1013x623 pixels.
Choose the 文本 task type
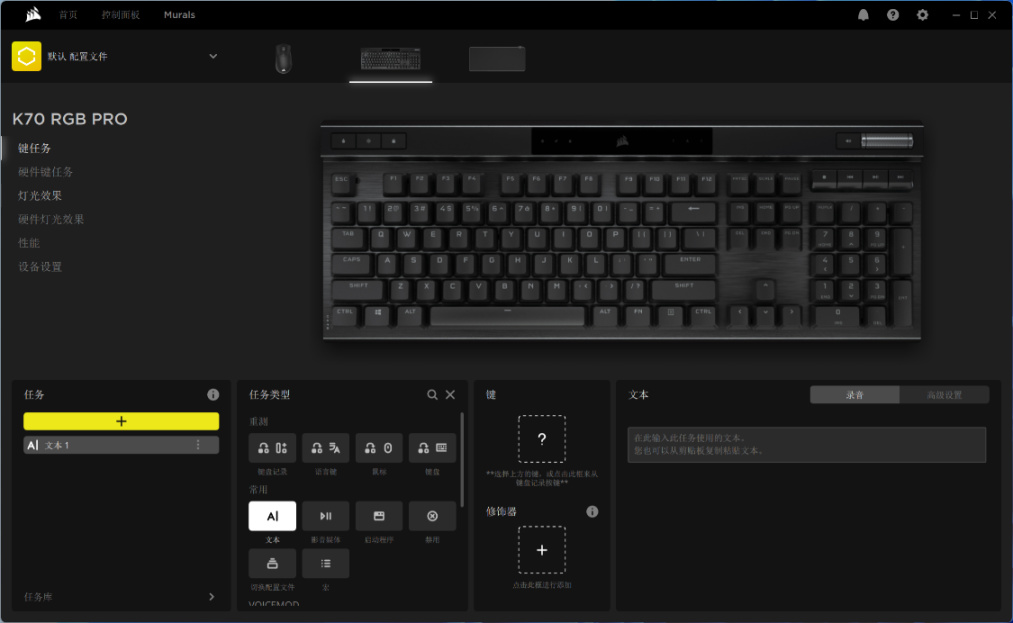(x=272, y=516)
